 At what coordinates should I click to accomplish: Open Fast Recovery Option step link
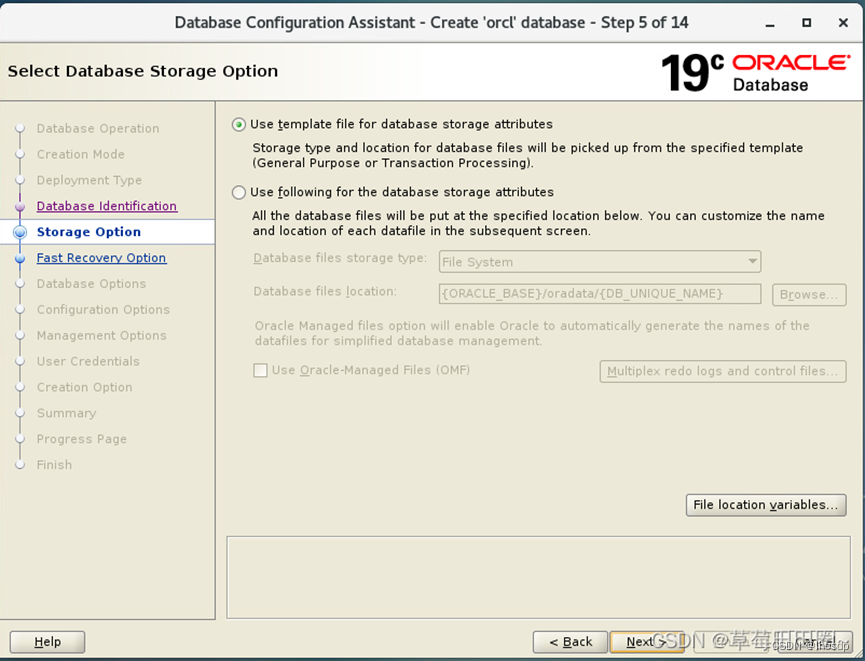101,258
